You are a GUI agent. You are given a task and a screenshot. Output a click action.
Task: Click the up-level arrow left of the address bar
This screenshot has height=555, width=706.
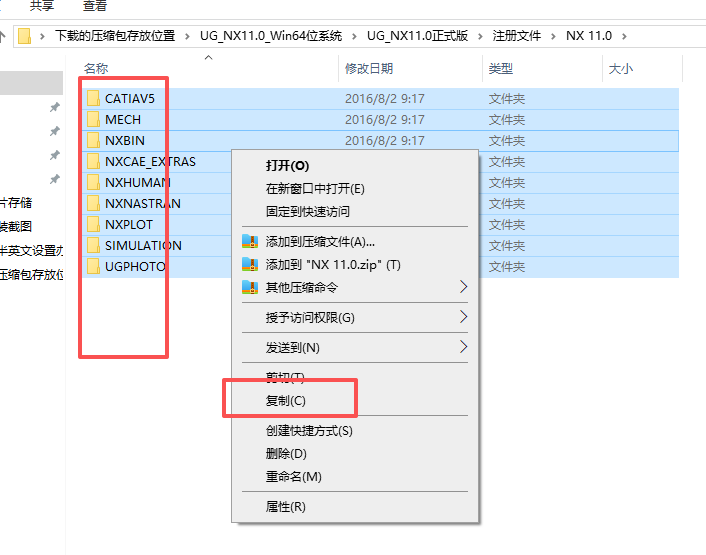pyautogui.click(x=3, y=36)
